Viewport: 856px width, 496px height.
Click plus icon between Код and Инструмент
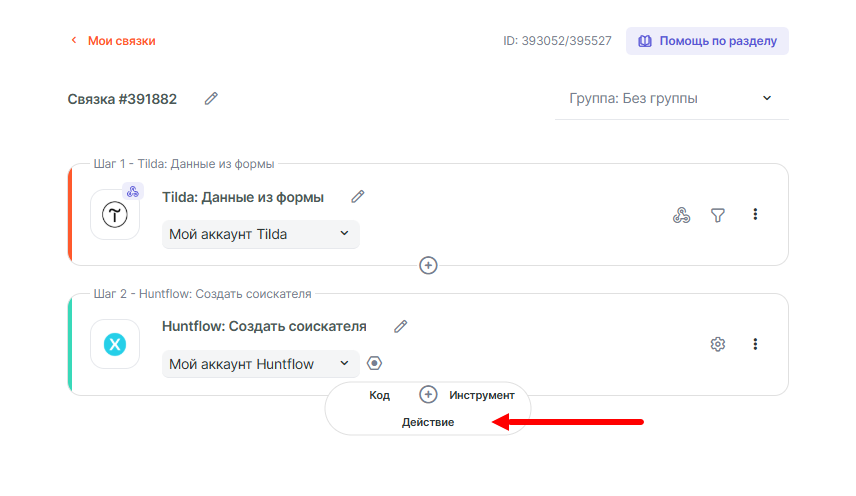428,395
